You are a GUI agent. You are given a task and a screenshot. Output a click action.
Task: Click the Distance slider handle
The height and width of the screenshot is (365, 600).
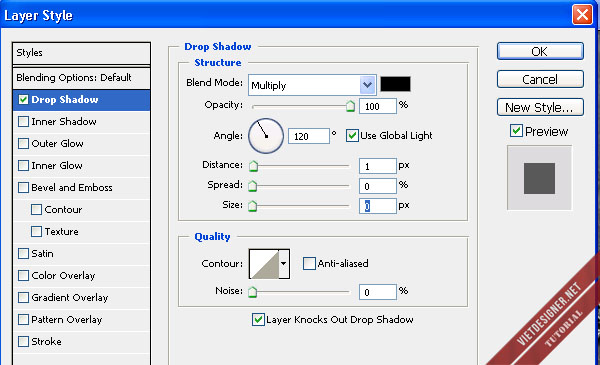click(253, 166)
